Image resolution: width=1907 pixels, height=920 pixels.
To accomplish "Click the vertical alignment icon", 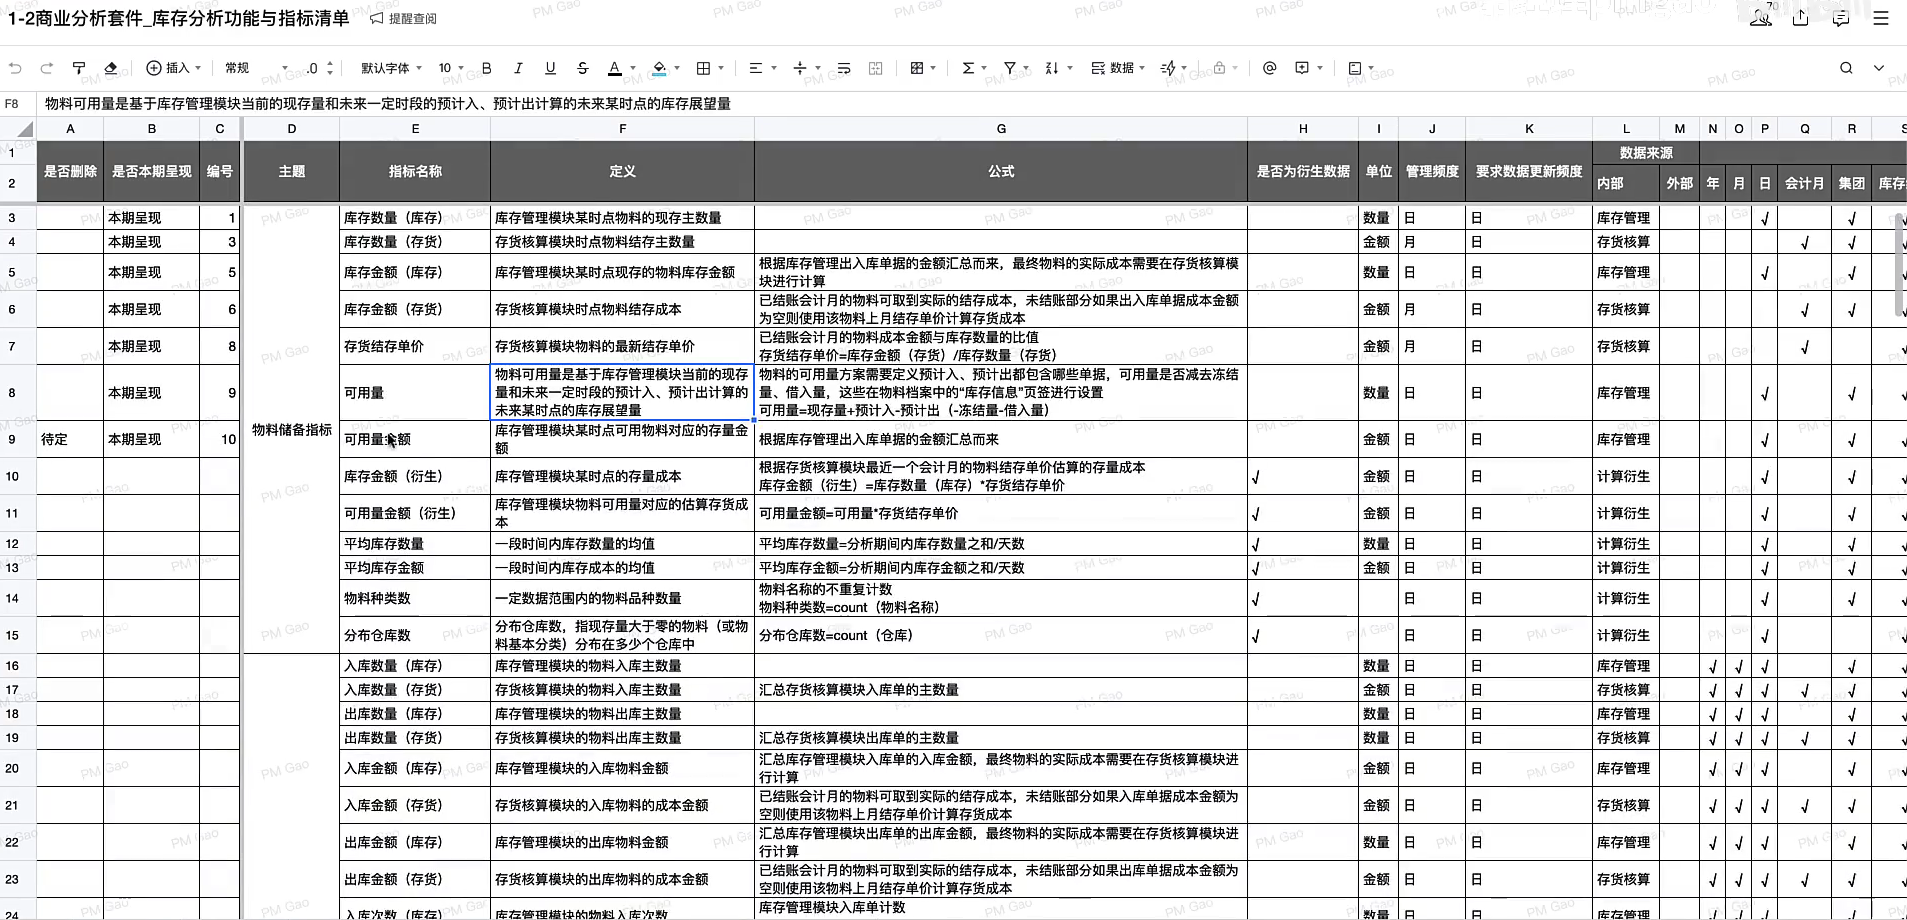I will pyautogui.click(x=800, y=68).
